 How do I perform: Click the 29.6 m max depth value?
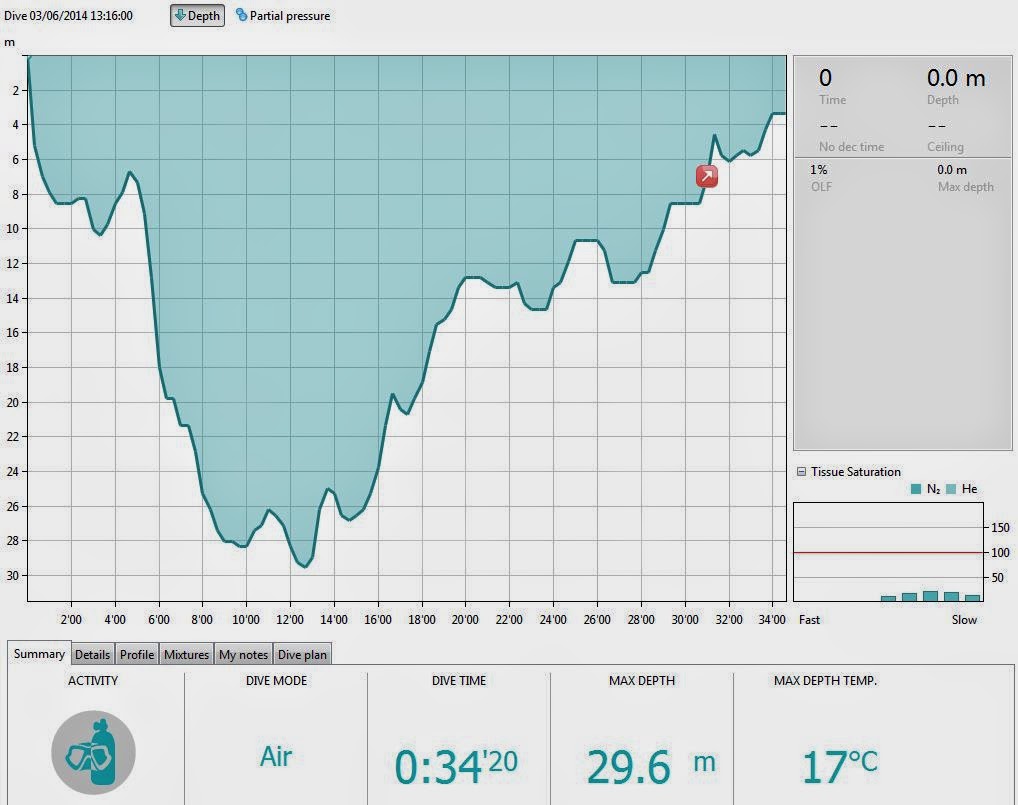click(651, 766)
